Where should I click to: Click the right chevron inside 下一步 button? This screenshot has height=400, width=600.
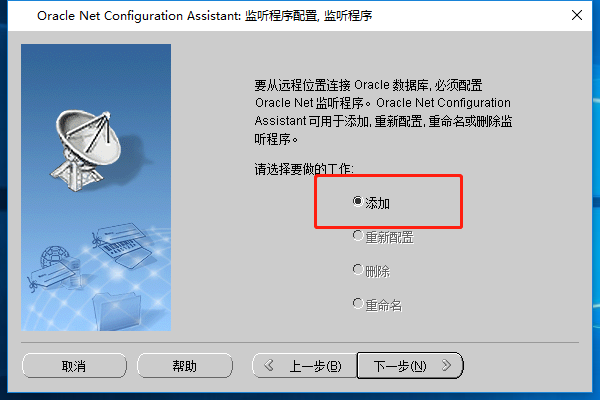coord(446,365)
